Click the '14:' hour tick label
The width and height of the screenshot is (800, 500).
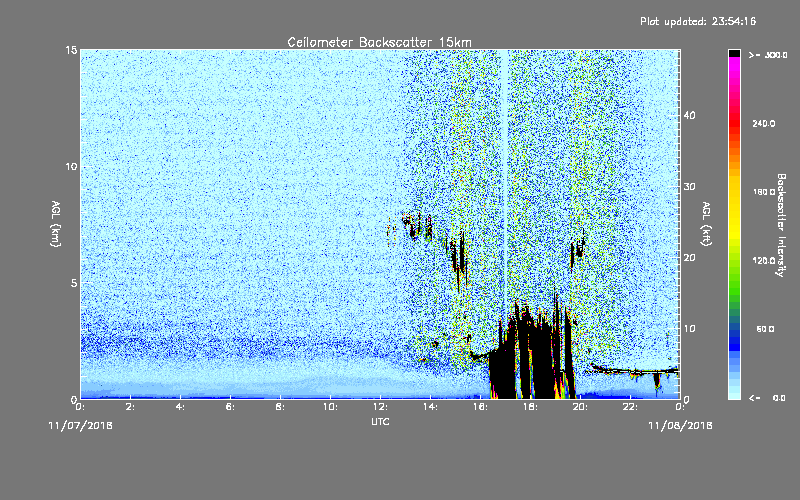click(x=431, y=407)
